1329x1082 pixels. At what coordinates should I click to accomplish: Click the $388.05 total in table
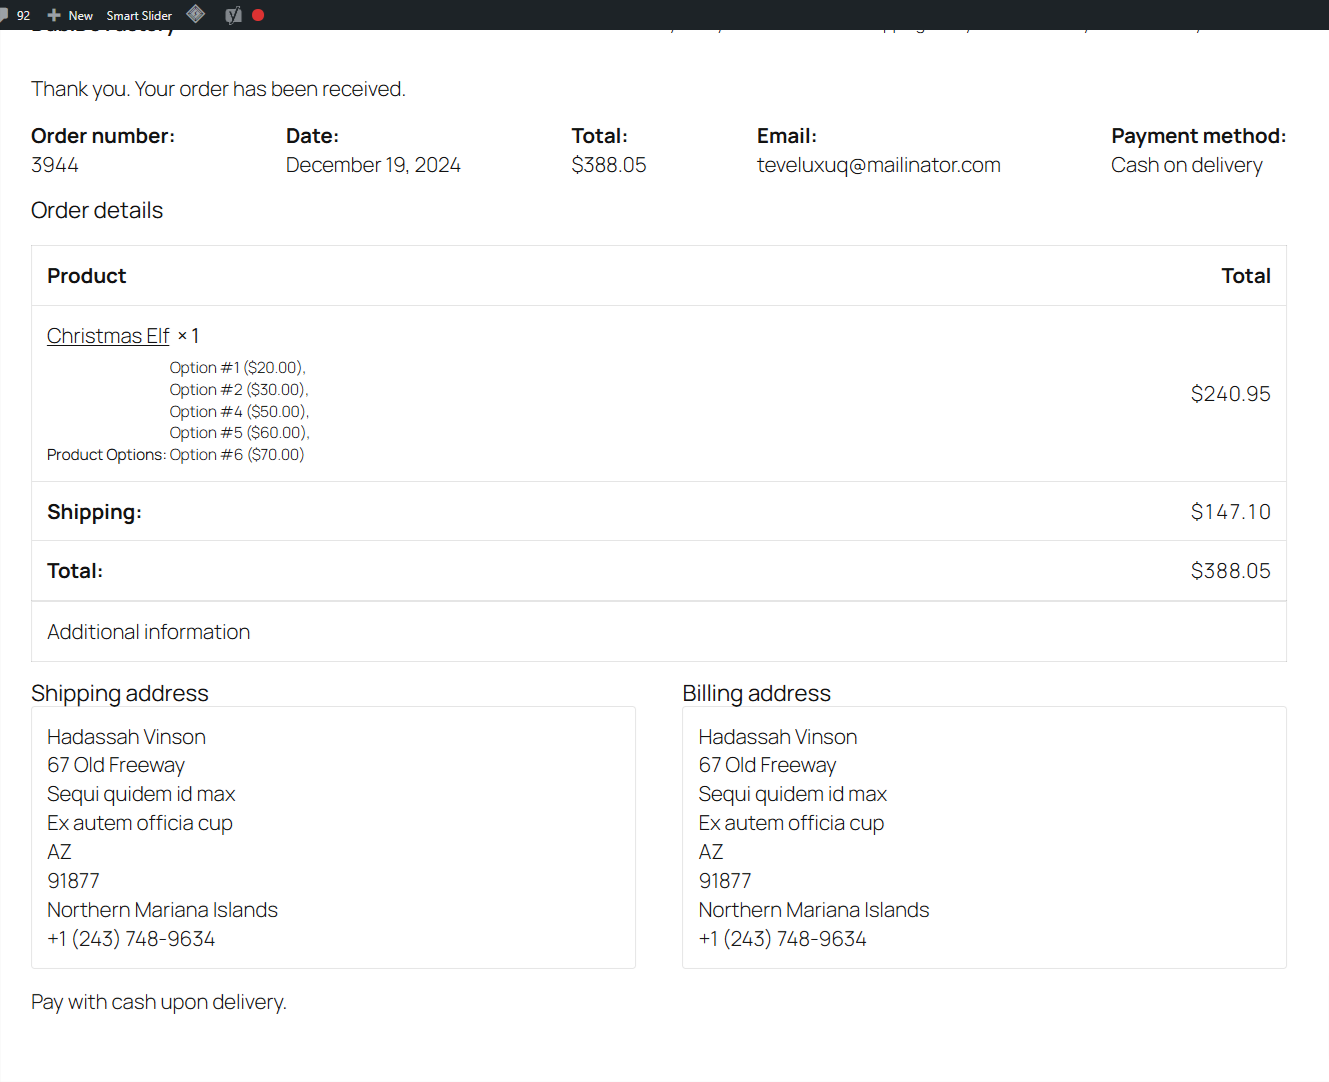tap(1230, 571)
